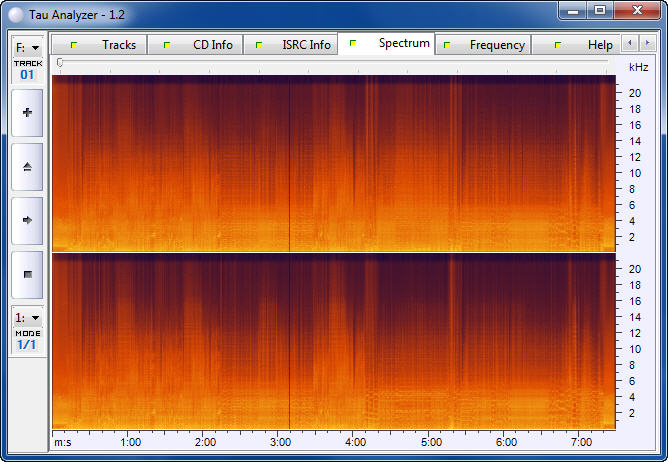
Task: Expand the mode speed dropdown
Action: pos(27,317)
